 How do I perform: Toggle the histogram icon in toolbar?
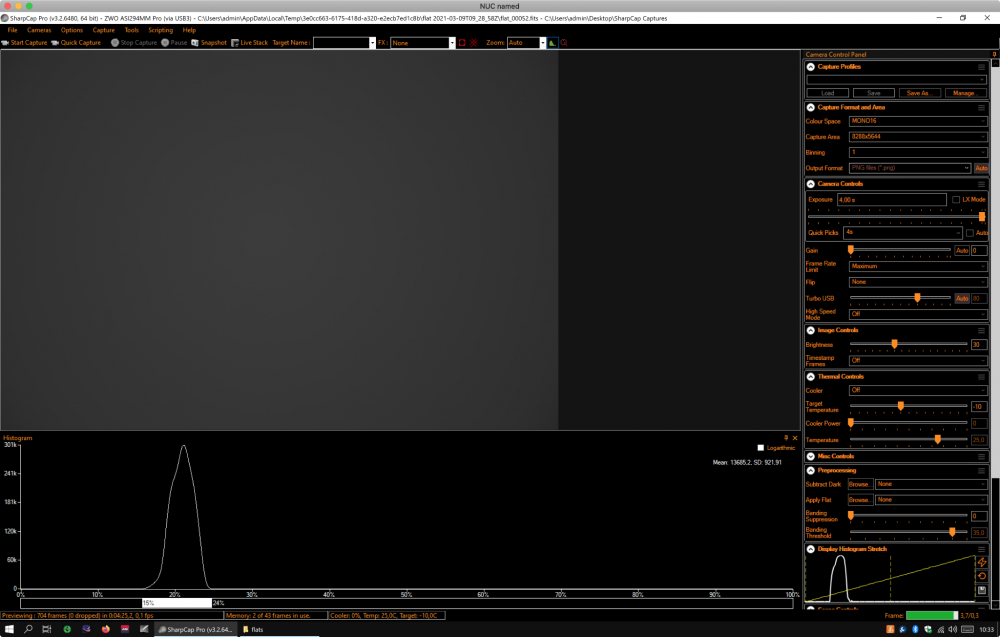[553, 43]
